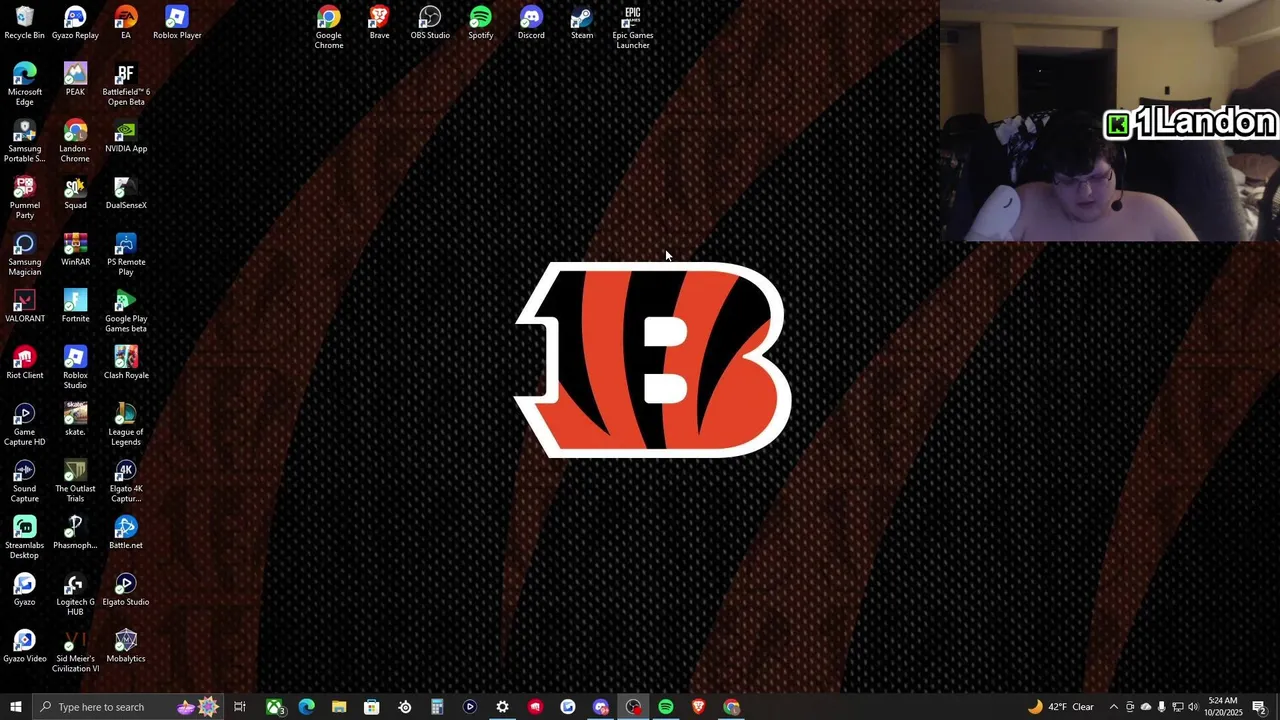The height and width of the screenshot is (720, 1280).
Task: Select the Discord desktop icon
Action: coord(531,24)
